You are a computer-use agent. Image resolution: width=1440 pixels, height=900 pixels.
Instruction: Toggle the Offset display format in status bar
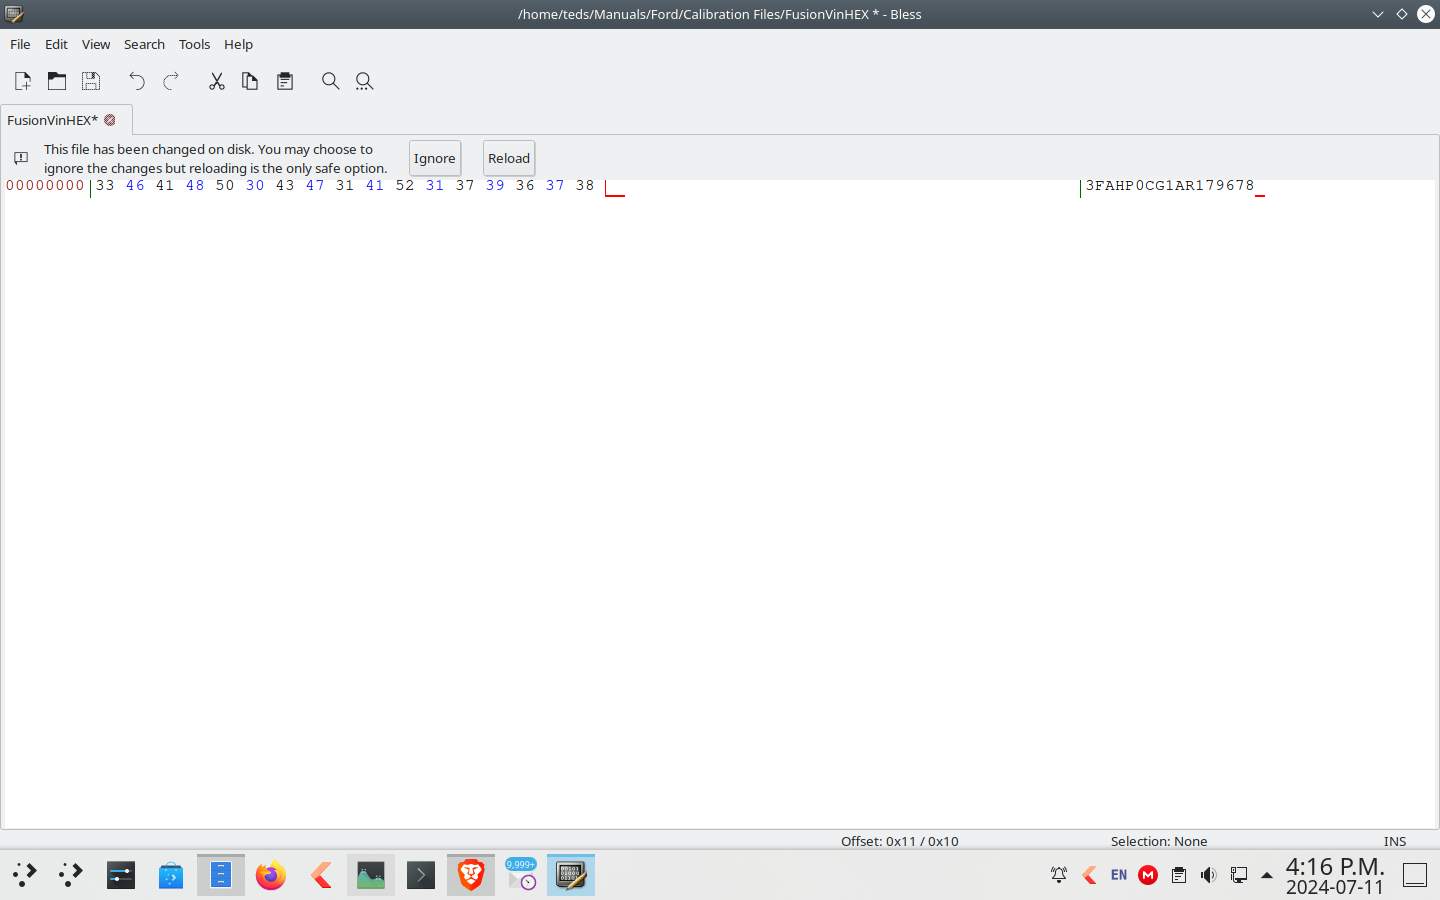[x=899, y=841]
